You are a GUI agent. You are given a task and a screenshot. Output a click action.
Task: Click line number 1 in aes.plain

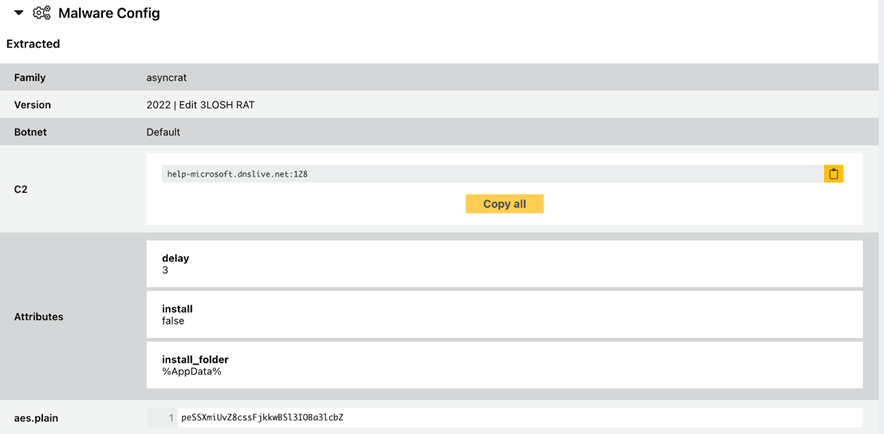[x=170, y=418]
